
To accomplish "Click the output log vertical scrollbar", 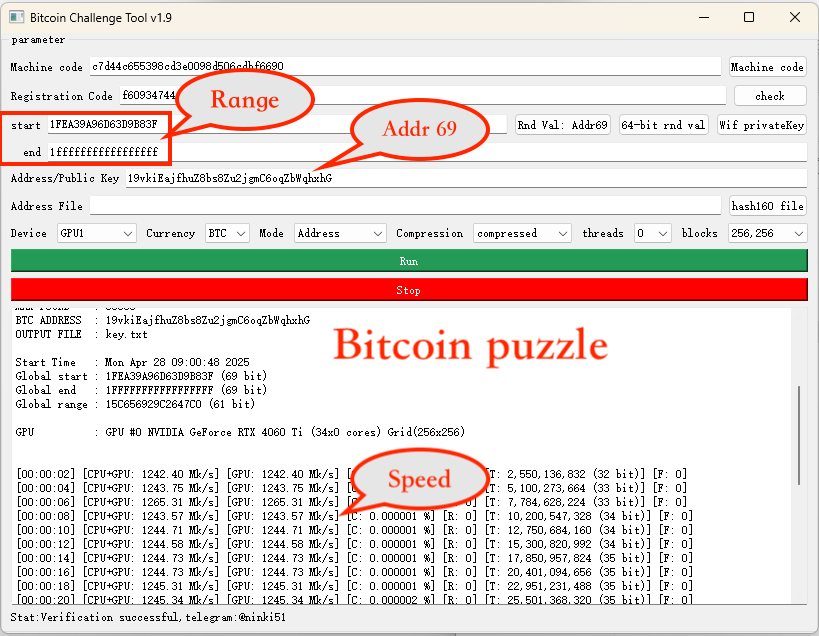I will (x=799, y=435).
